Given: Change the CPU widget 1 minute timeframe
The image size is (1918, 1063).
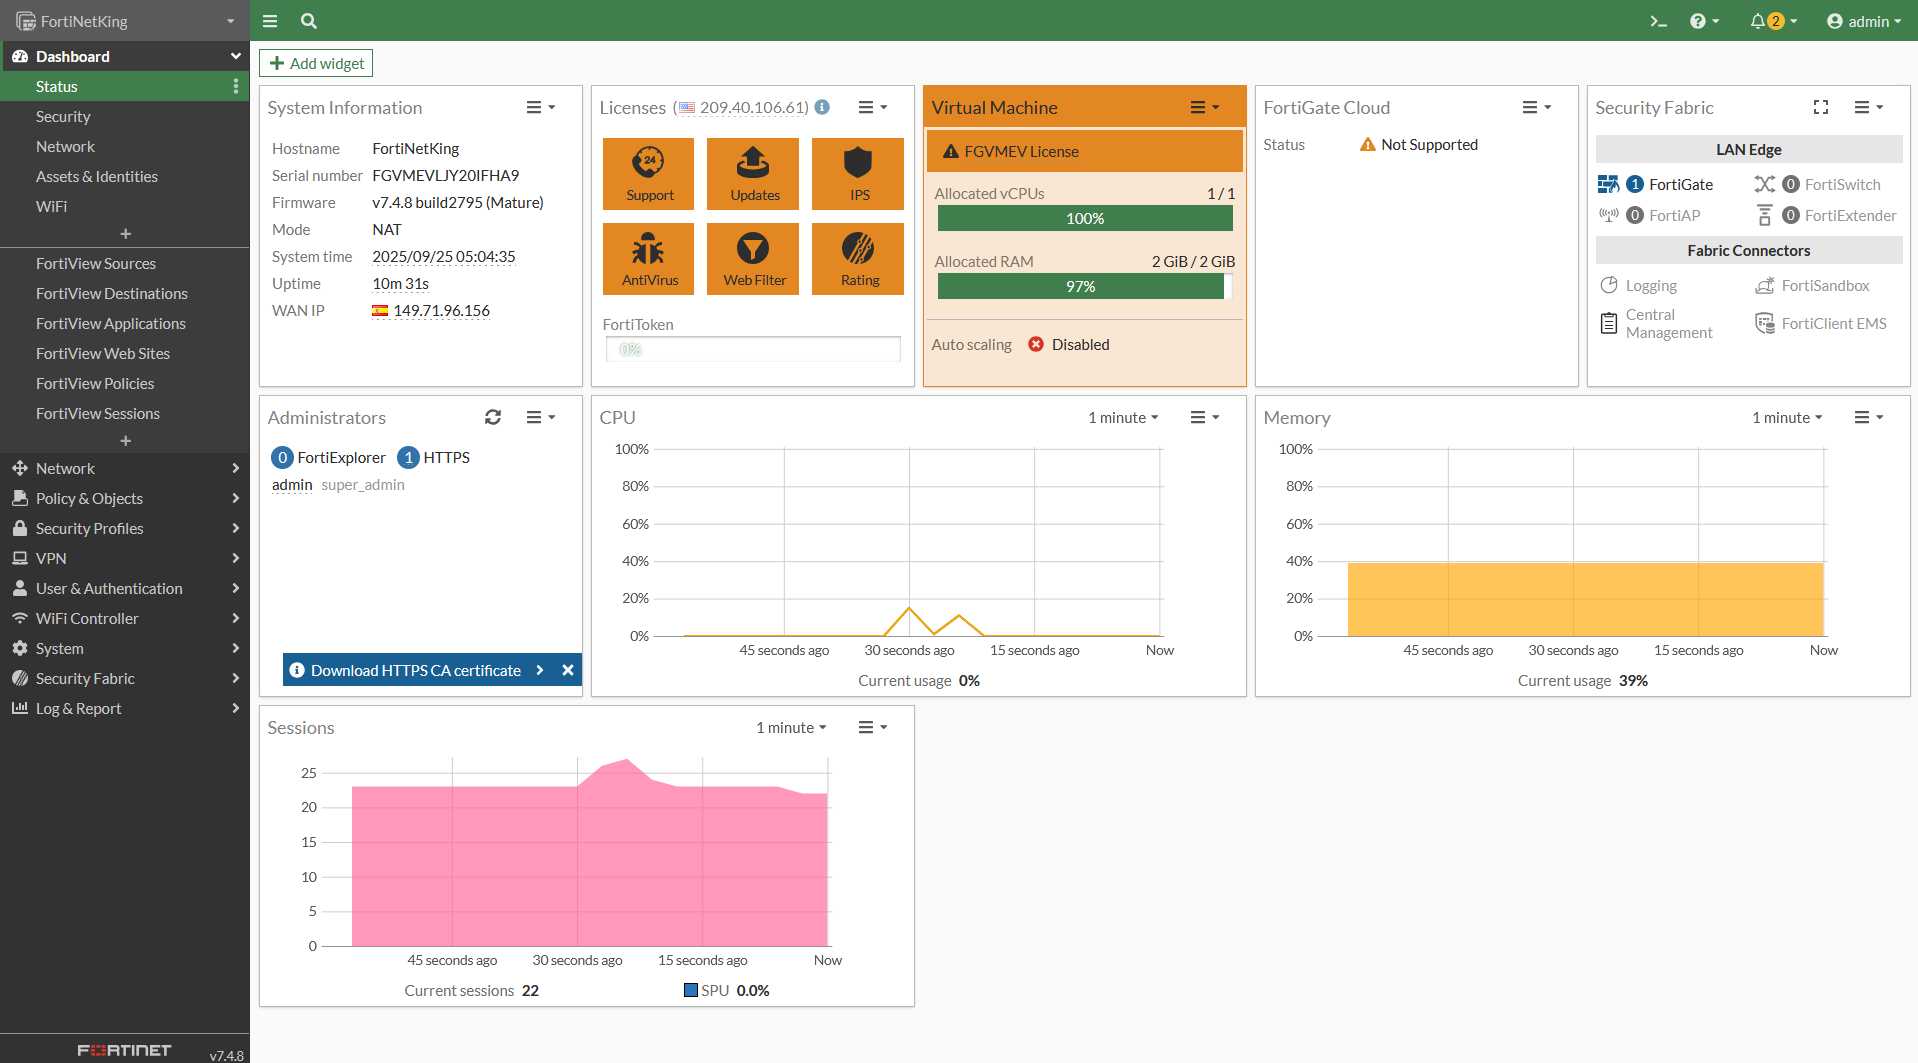Looking at the screenshot, I should (1123, 417).
